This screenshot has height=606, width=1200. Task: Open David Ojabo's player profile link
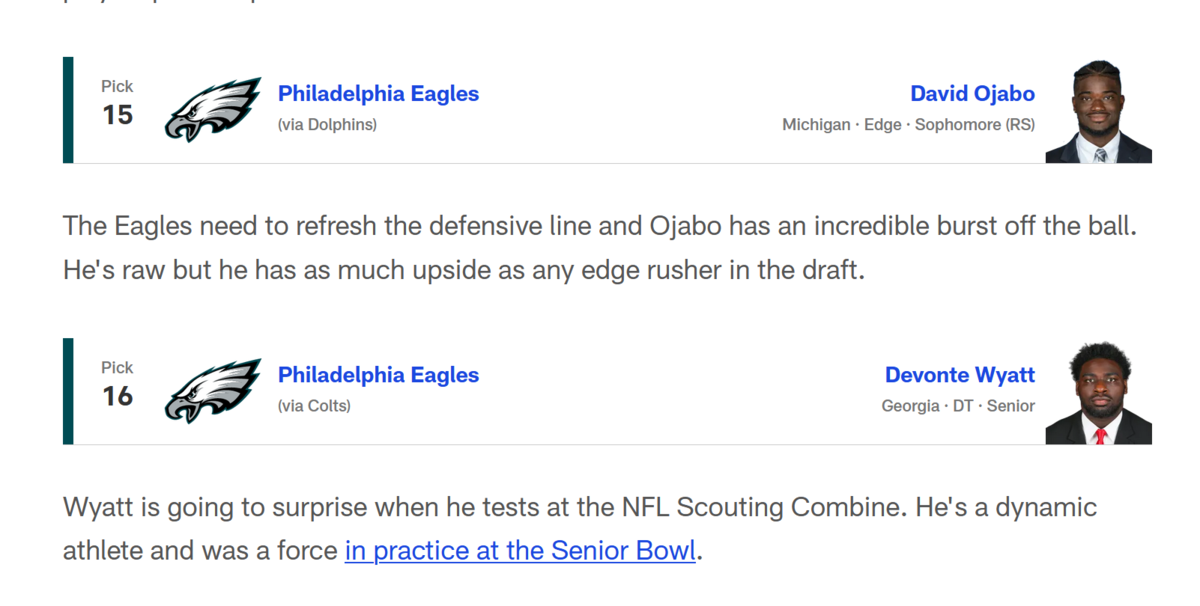point(972,94)
